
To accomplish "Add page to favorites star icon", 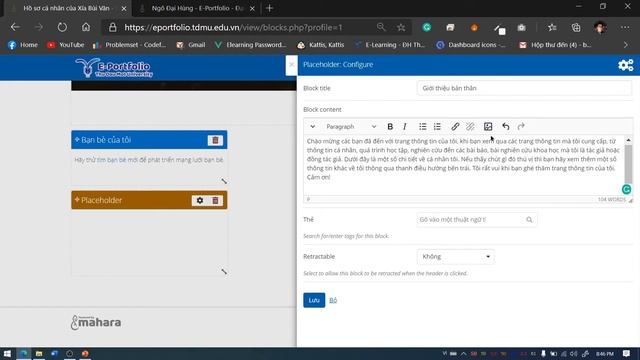I will (401, 27).
